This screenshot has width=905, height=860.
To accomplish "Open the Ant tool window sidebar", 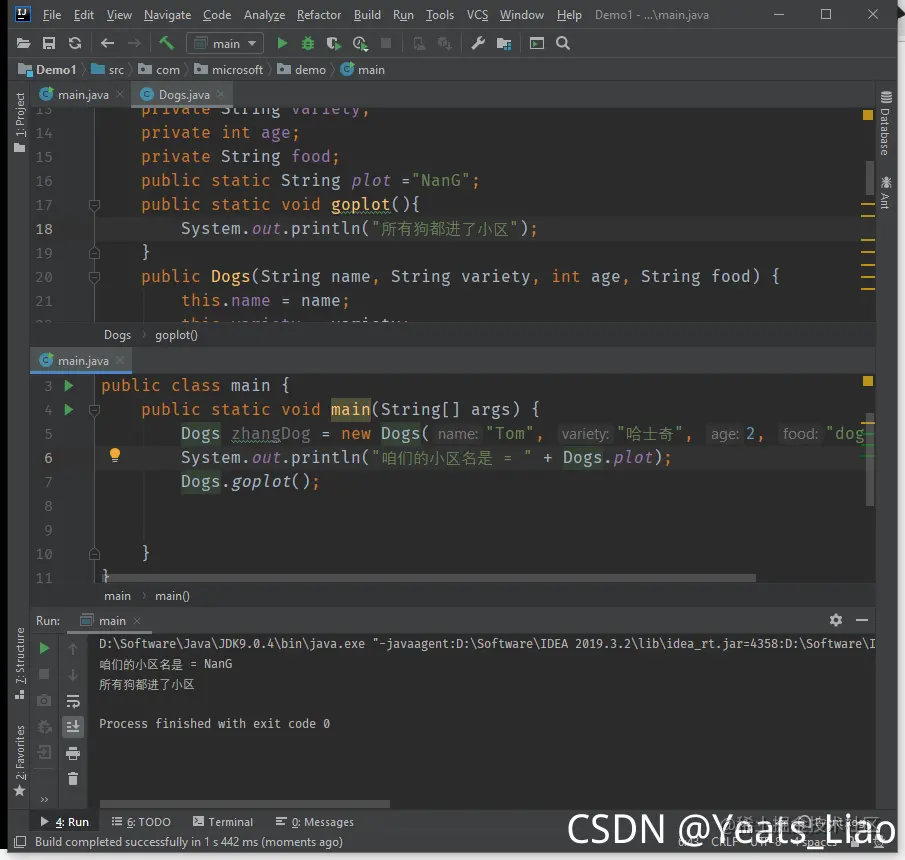I will (x=885, y=193).
